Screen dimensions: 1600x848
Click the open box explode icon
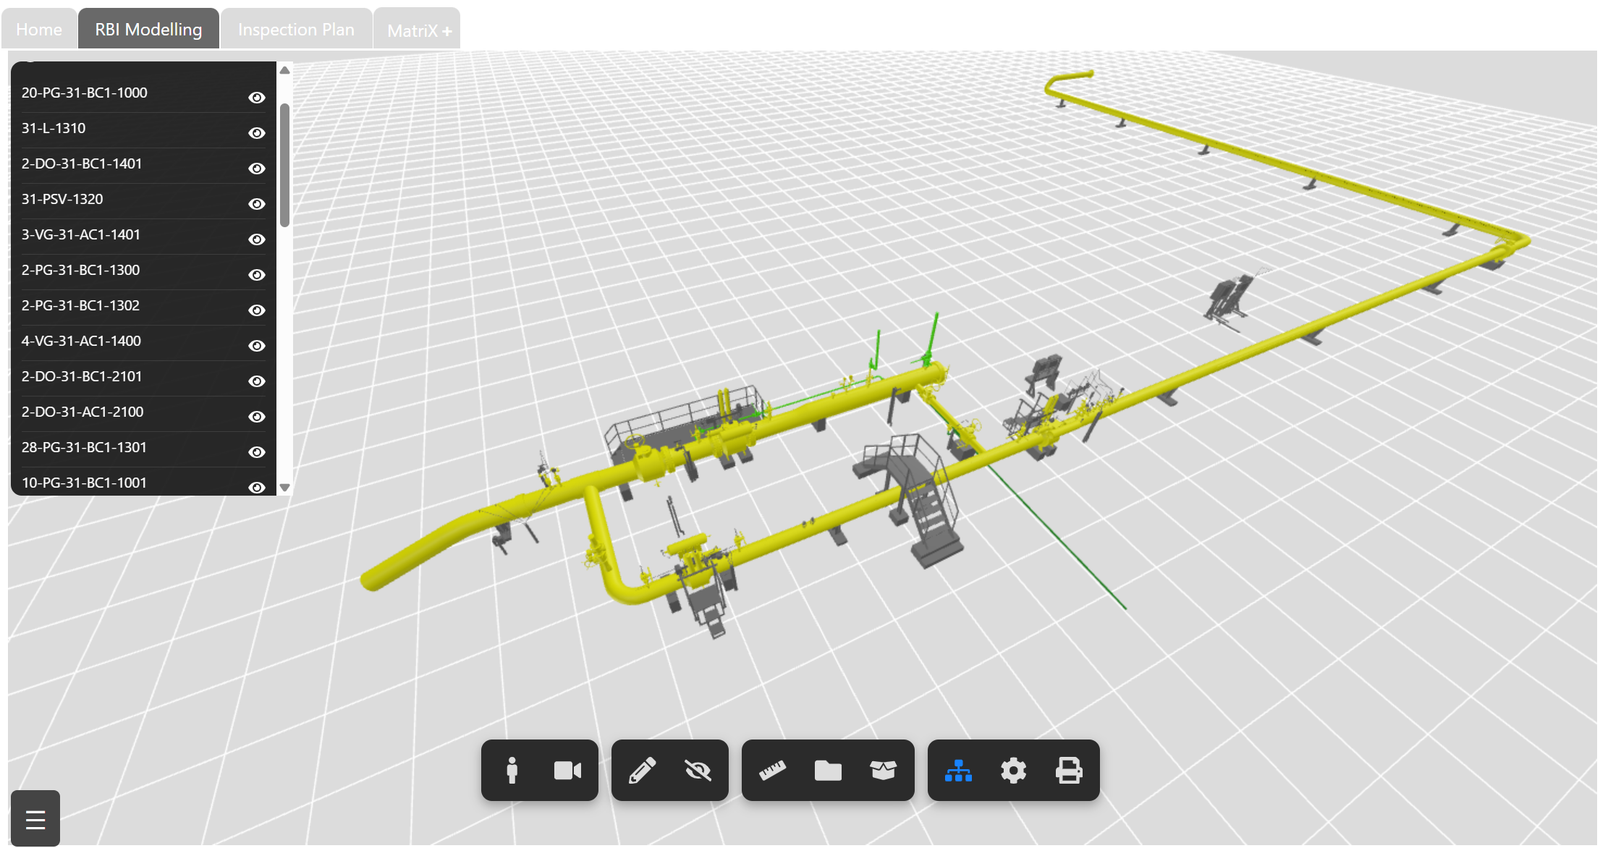pos(883,770)
